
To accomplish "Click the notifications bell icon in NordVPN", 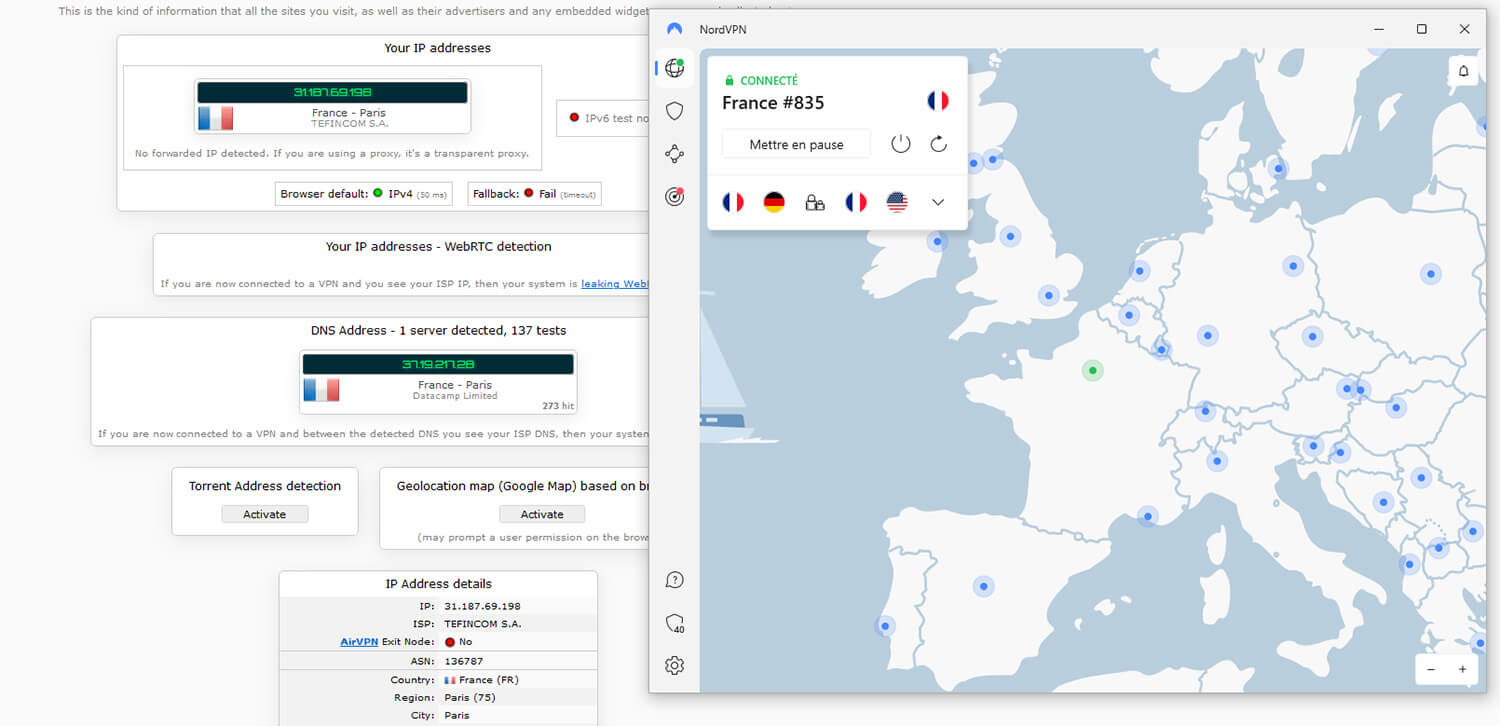I will tap(1463, 71).
